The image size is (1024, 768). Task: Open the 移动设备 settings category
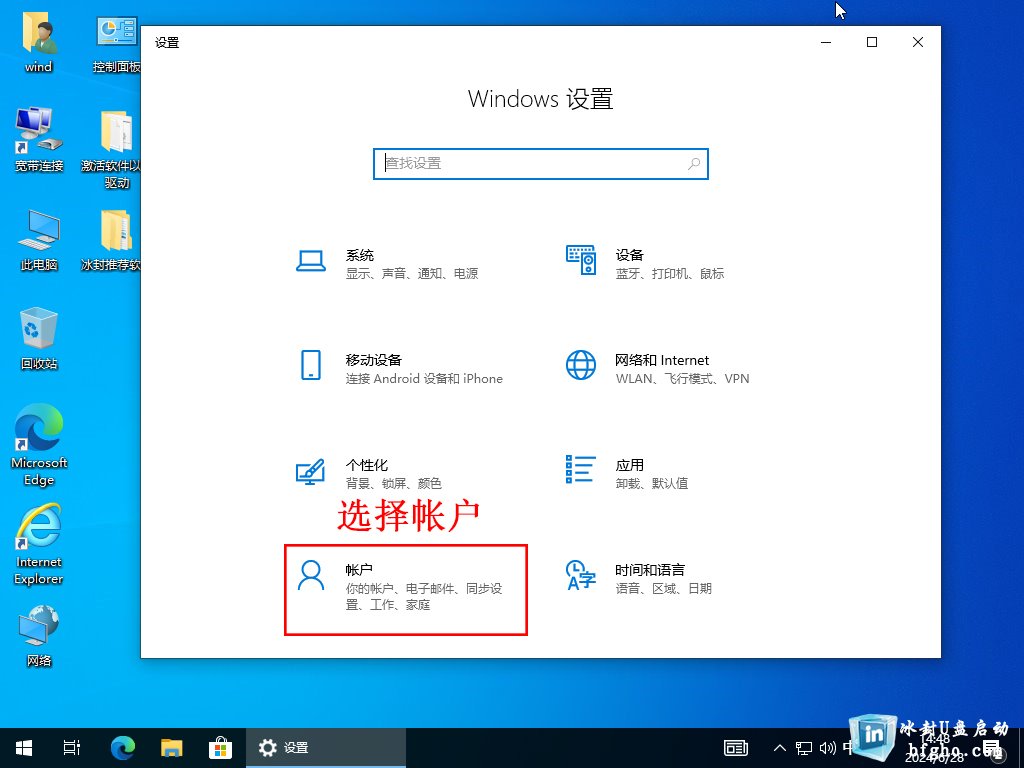click(405, 368)
